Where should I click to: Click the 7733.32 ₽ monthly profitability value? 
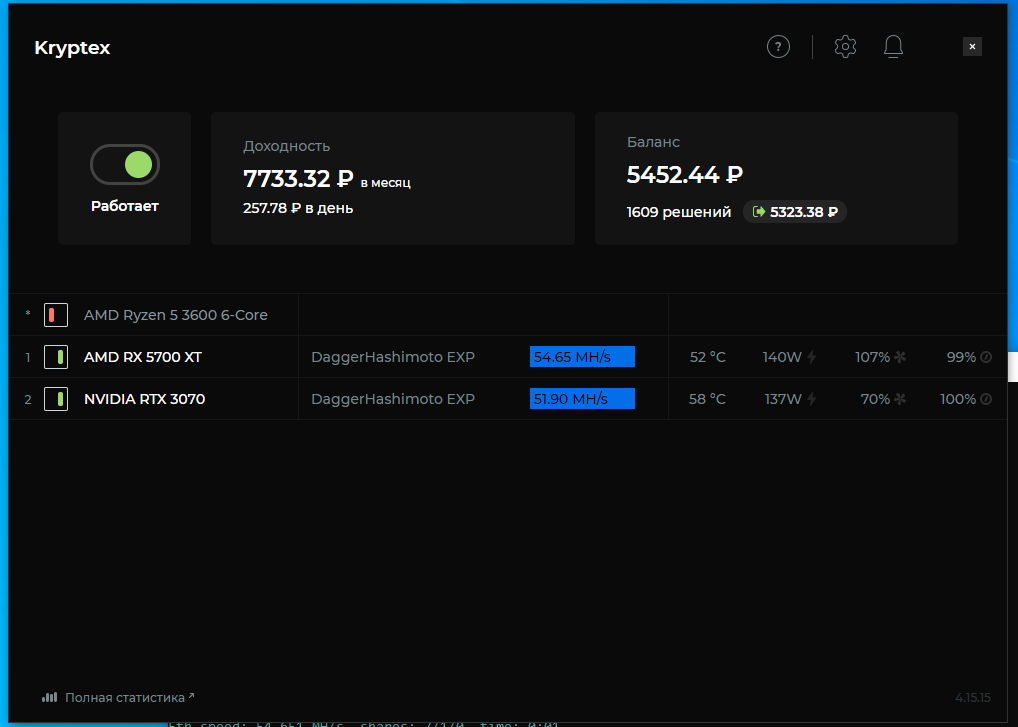pyautogui.click(x=298, y=179)
